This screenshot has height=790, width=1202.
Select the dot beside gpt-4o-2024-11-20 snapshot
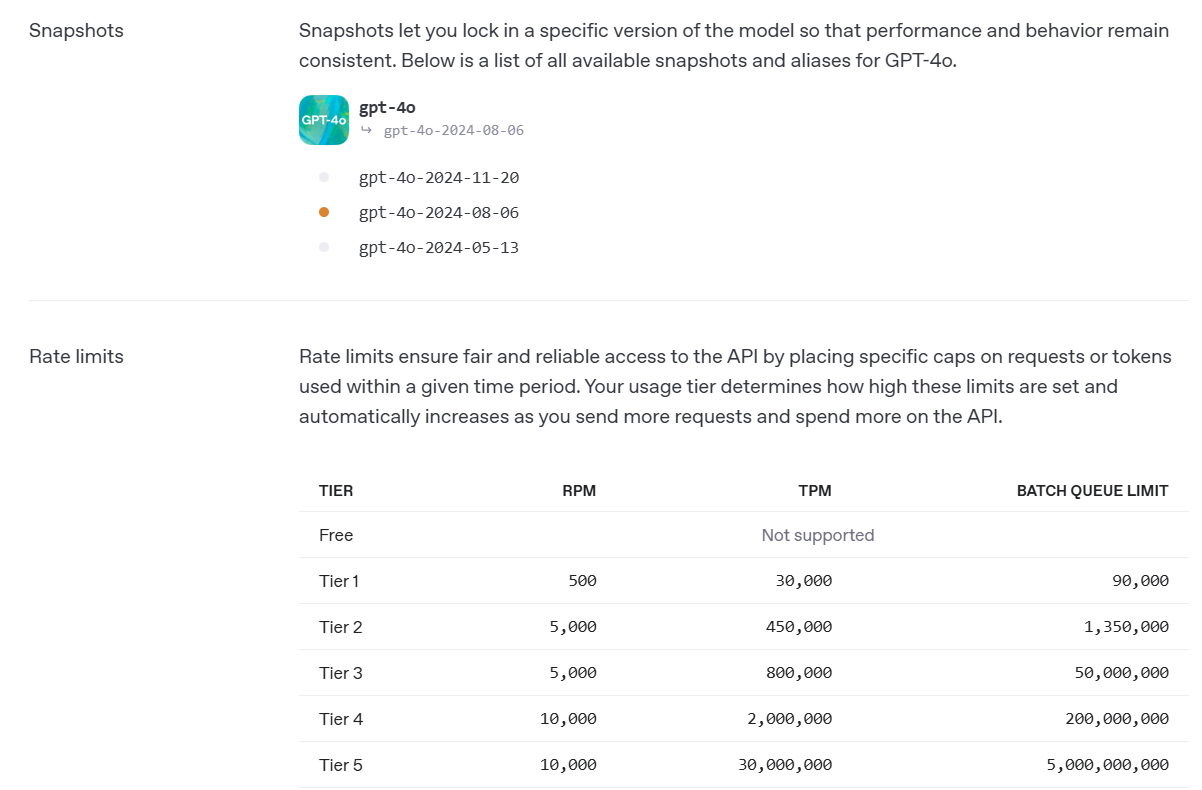coord(324,178)
